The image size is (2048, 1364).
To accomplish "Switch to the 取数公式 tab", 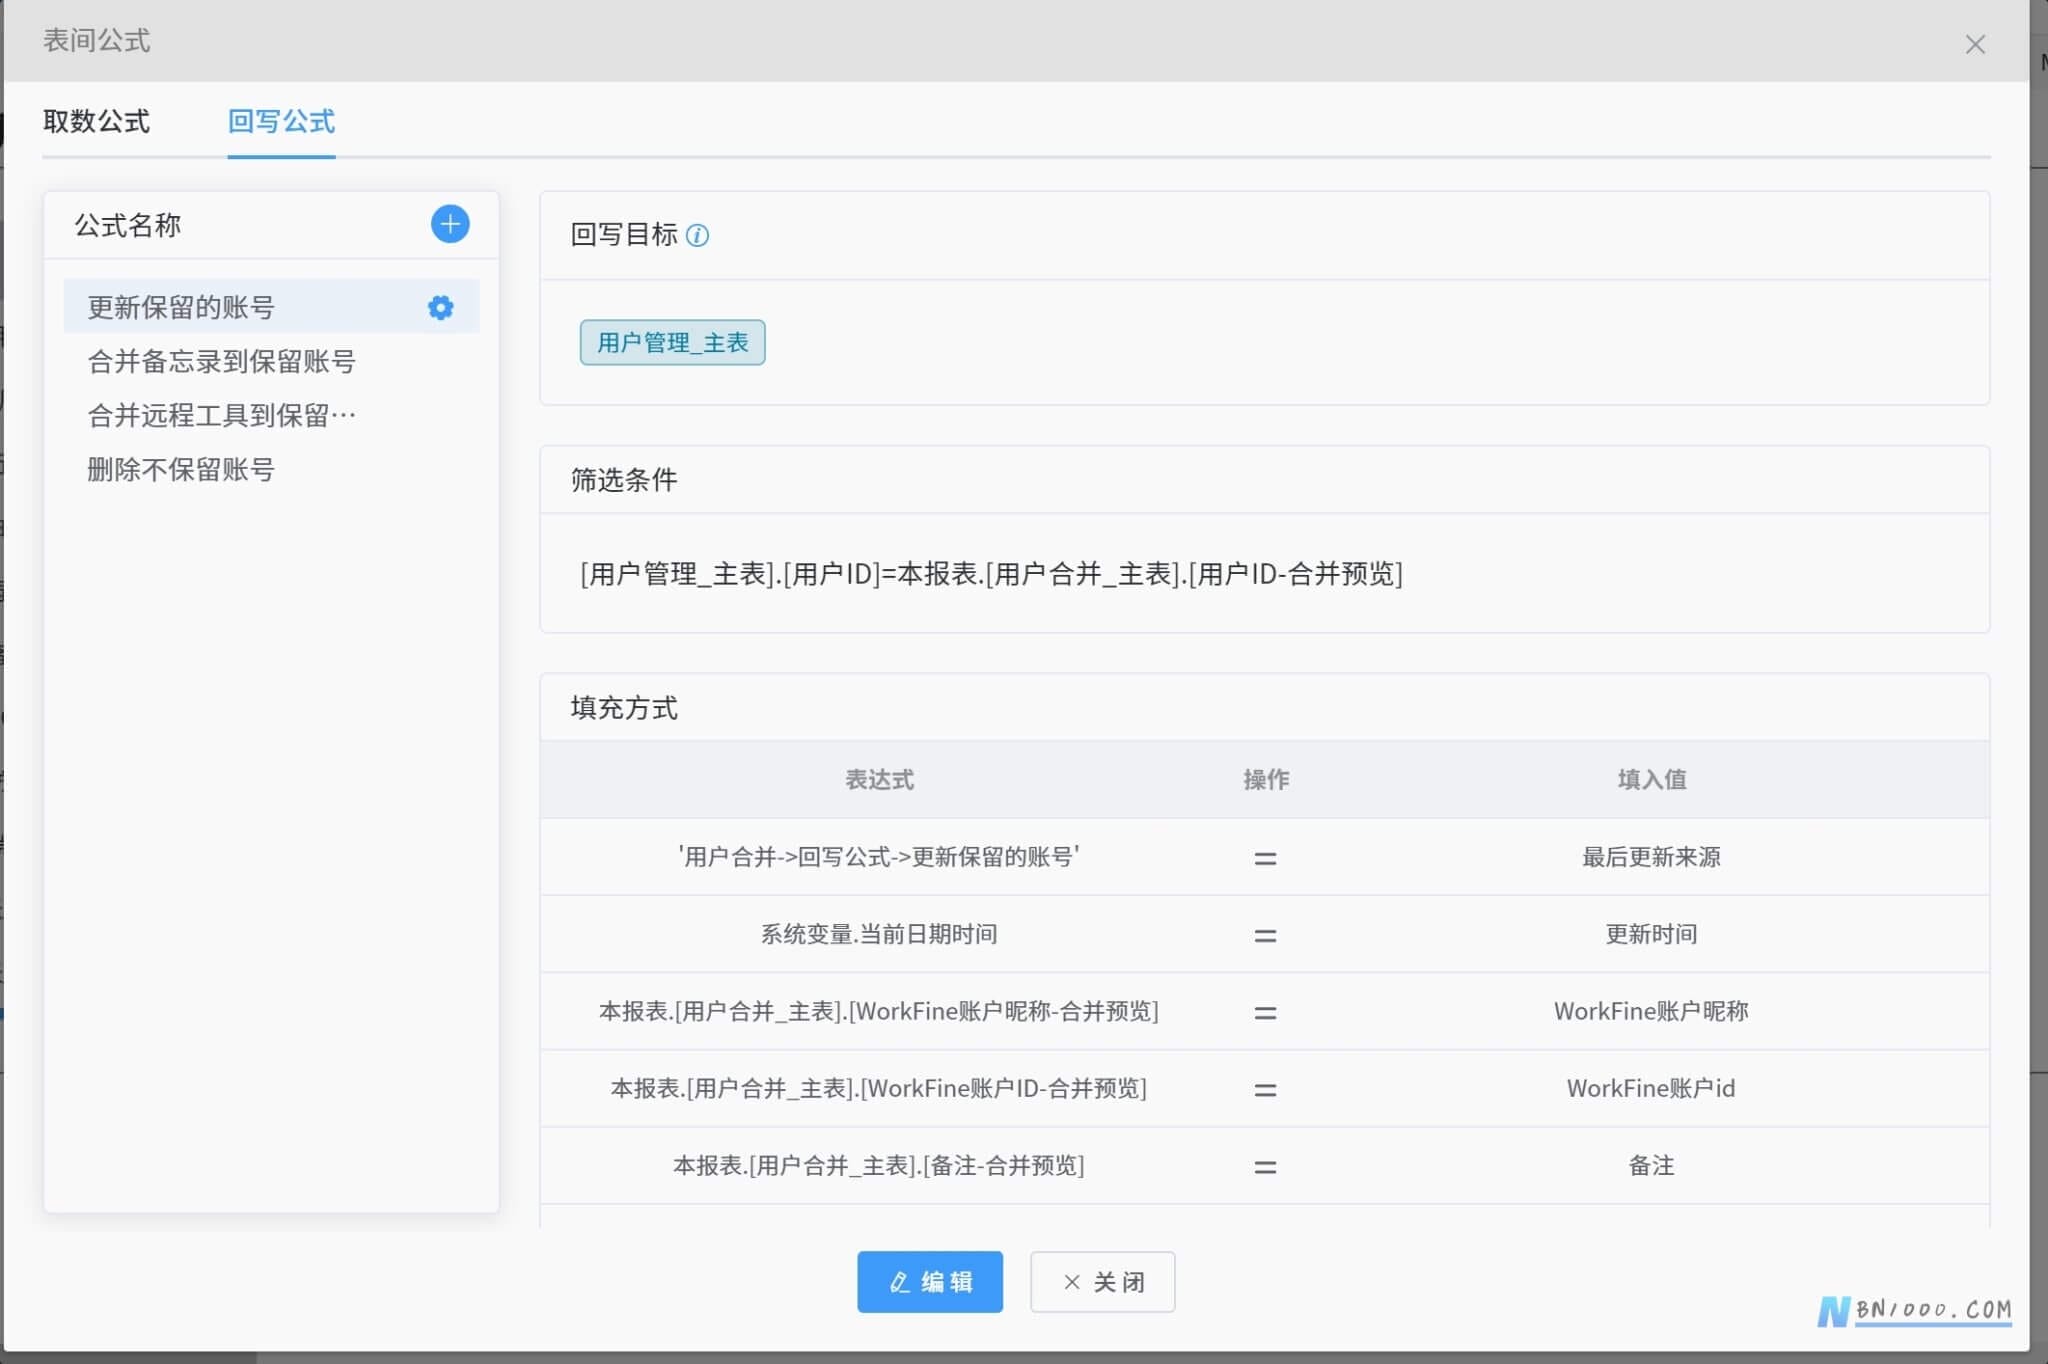I will click(96, 121).
